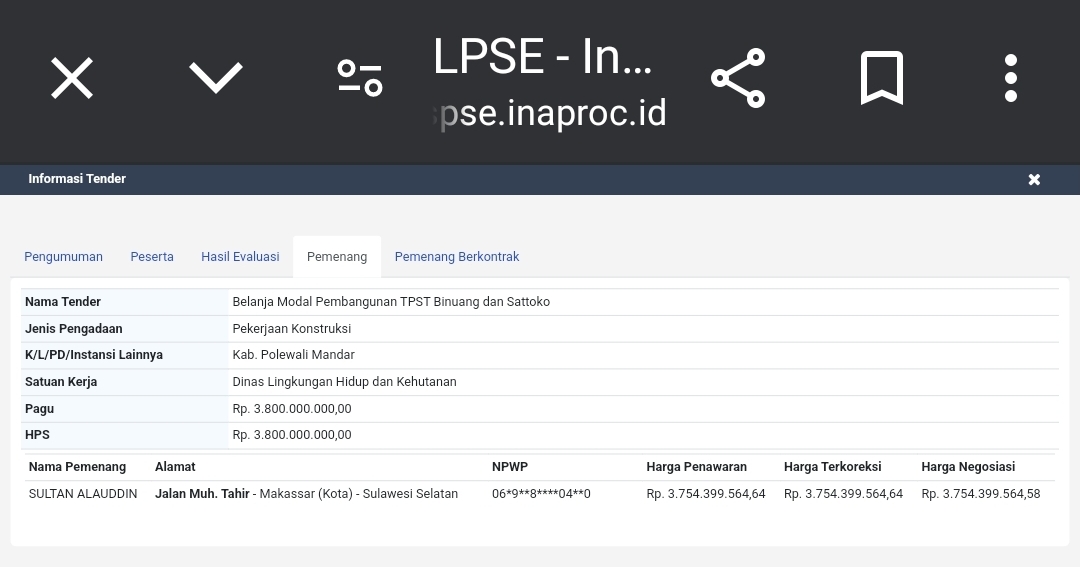Bookmark the current page
1080x567 pixels.
(x=882, y=78)
